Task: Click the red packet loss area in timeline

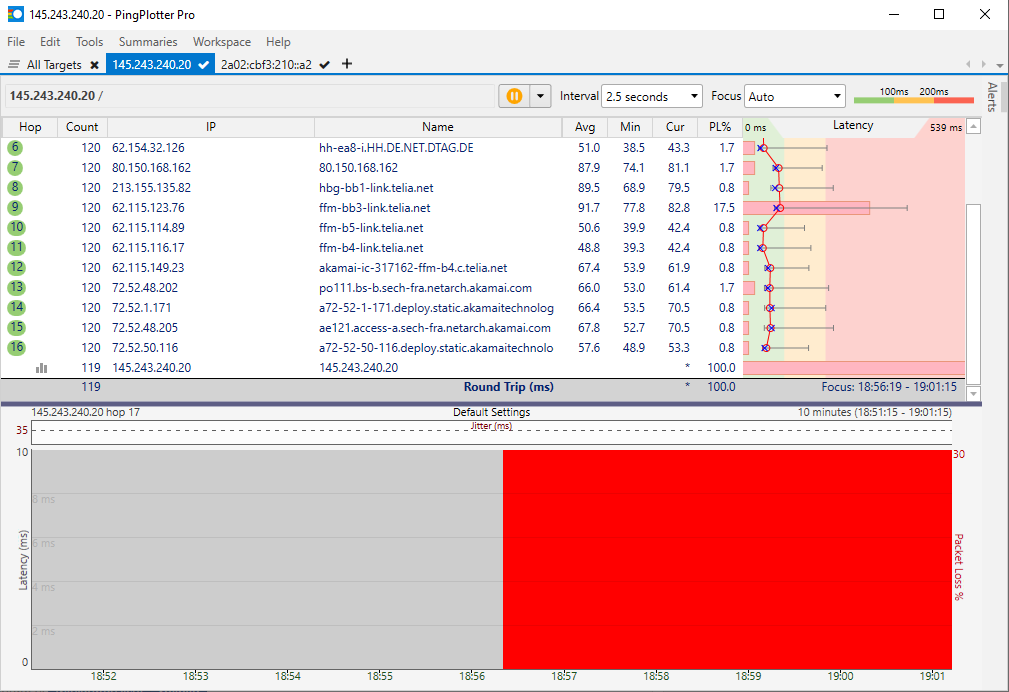Action: point(727,559)
